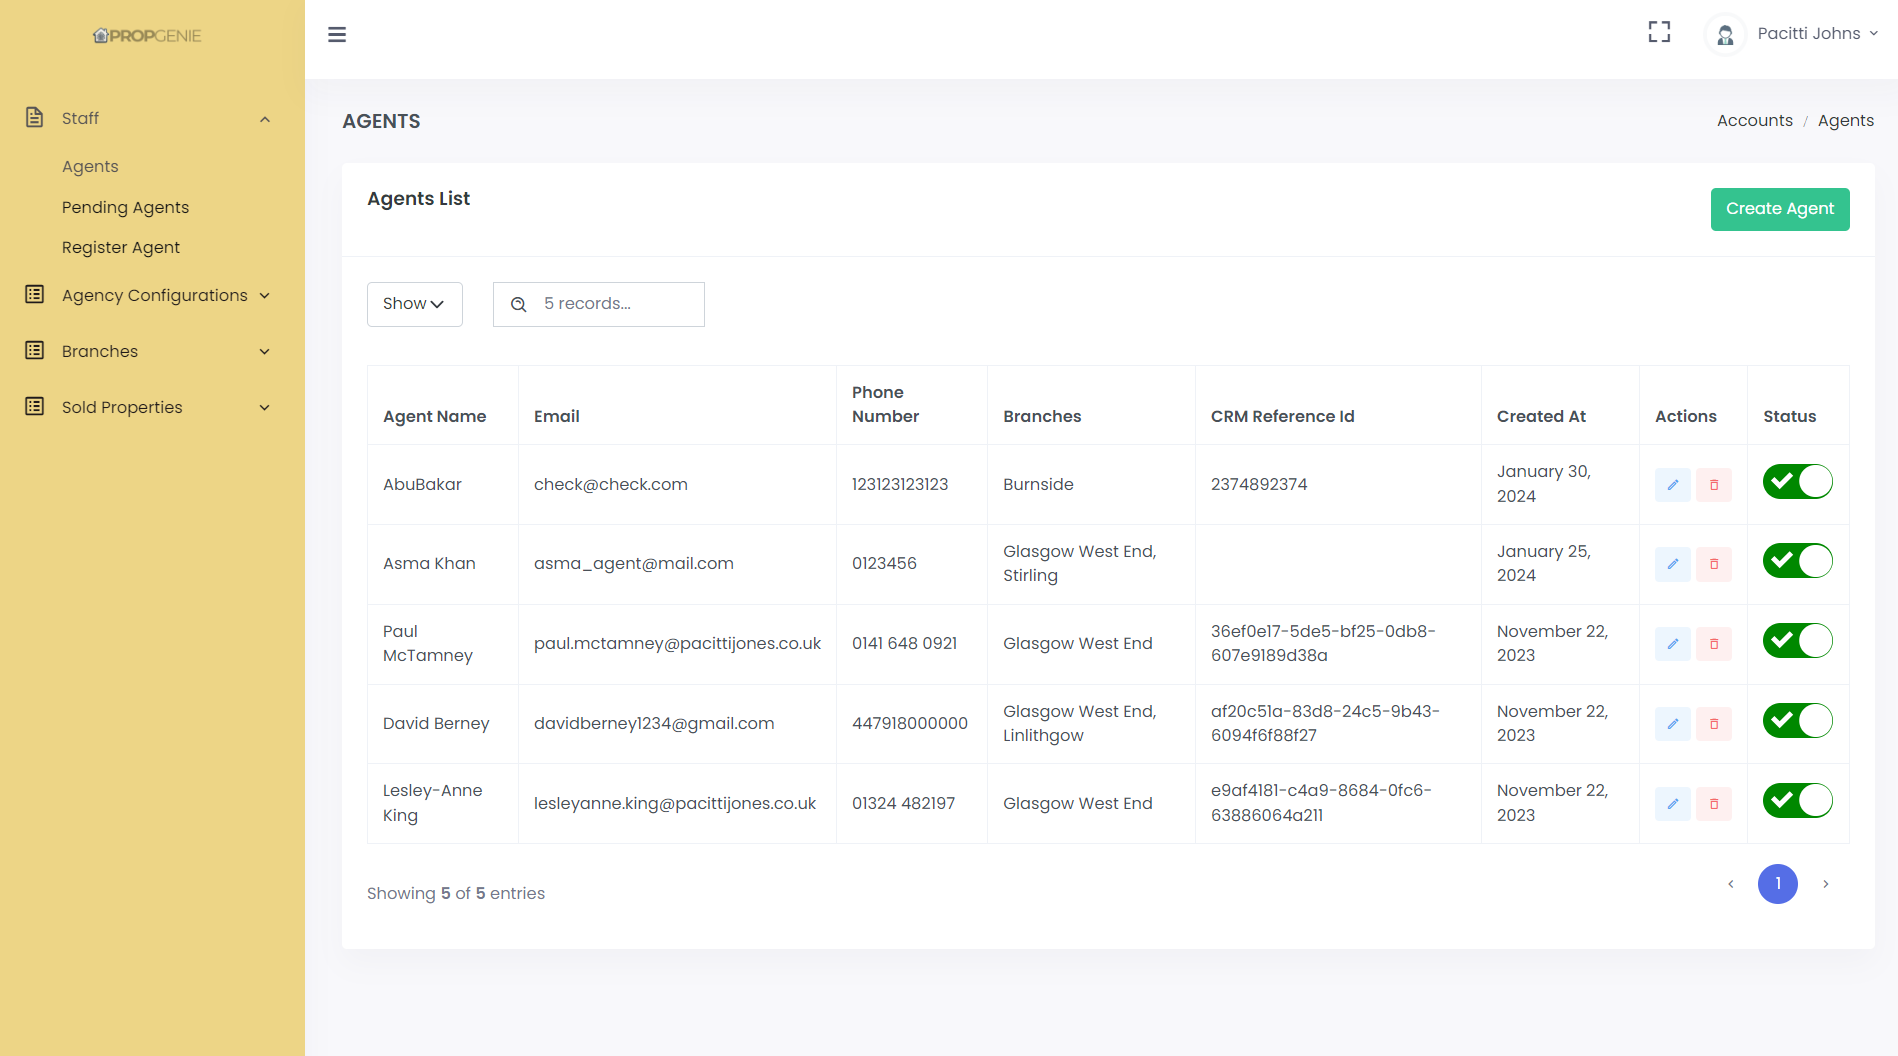This screenshot has height=1056, width=1898.
Task: Disable status toggle for AbuBakar
Action: click(x=1797, y=482)
